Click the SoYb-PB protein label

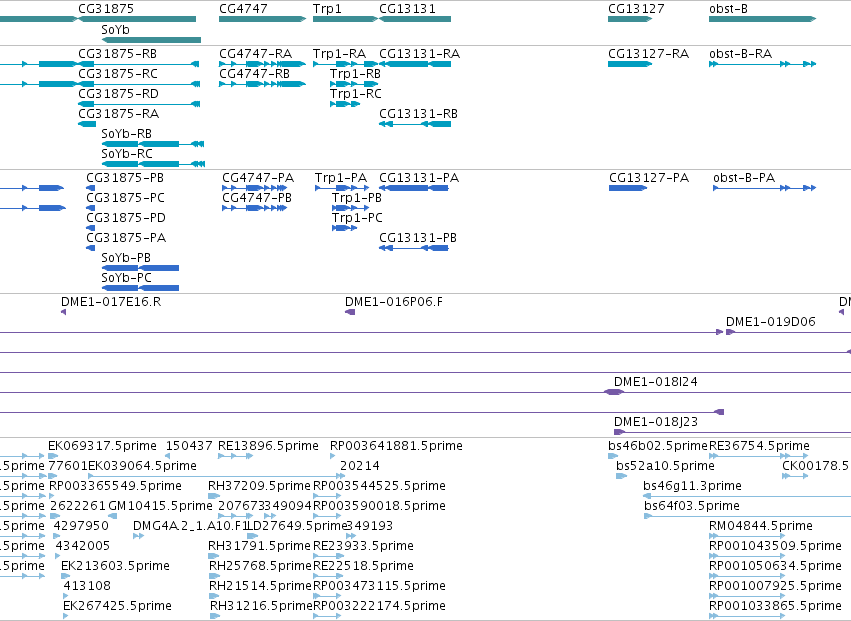coord(126,258)
